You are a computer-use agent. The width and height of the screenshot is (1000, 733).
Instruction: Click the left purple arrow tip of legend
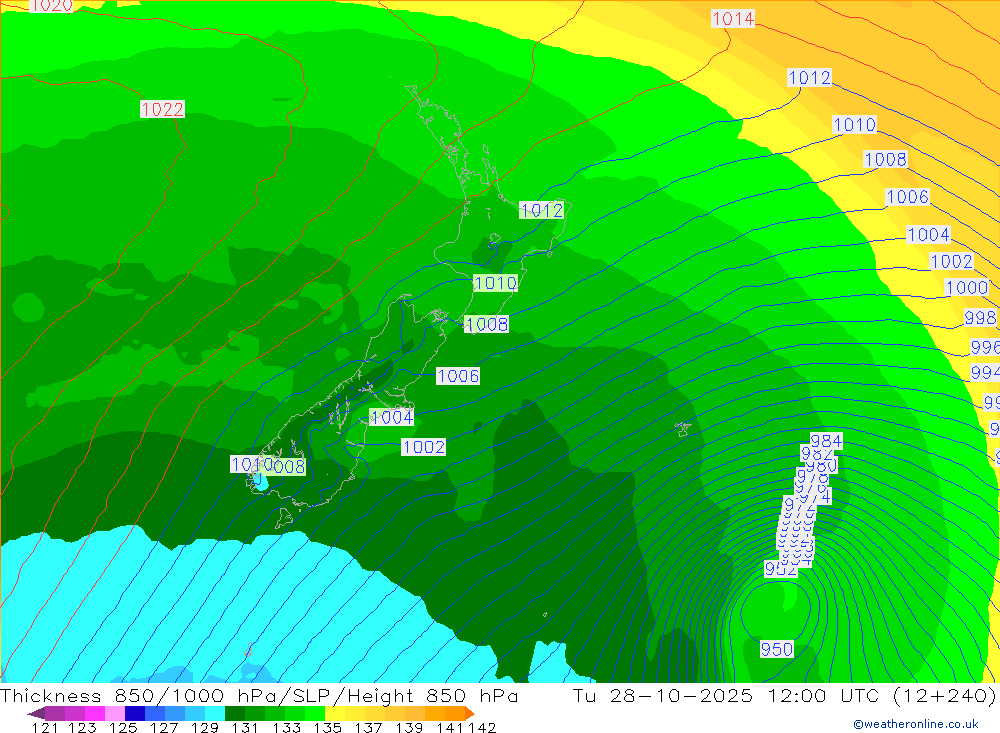coord(36,713)
